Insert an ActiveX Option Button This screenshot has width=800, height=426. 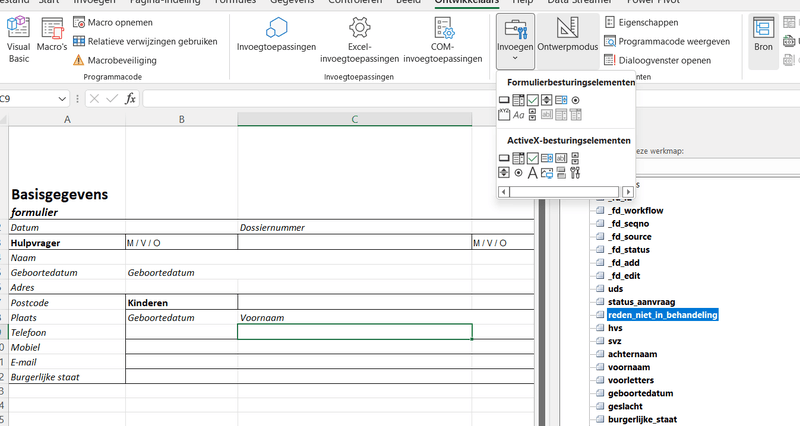[518, 173]
